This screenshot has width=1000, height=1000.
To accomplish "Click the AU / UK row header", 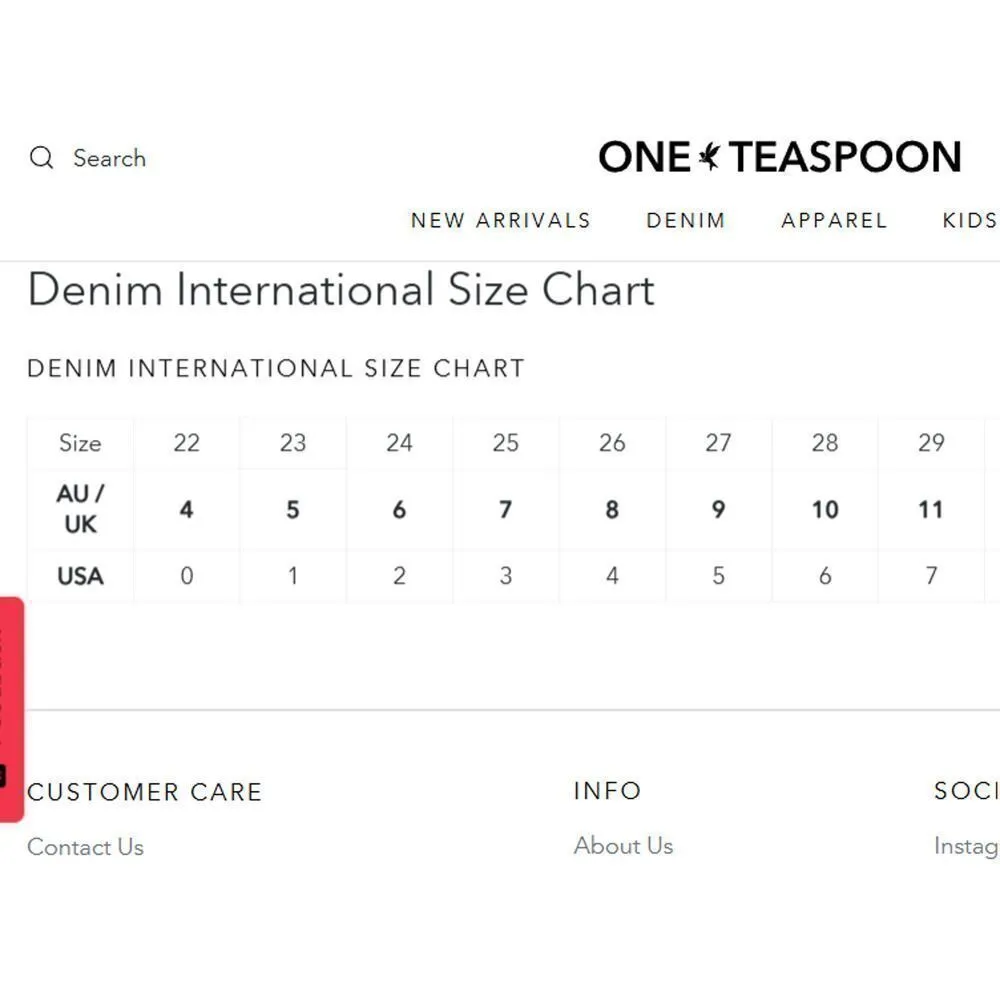I will click(80, 509).
